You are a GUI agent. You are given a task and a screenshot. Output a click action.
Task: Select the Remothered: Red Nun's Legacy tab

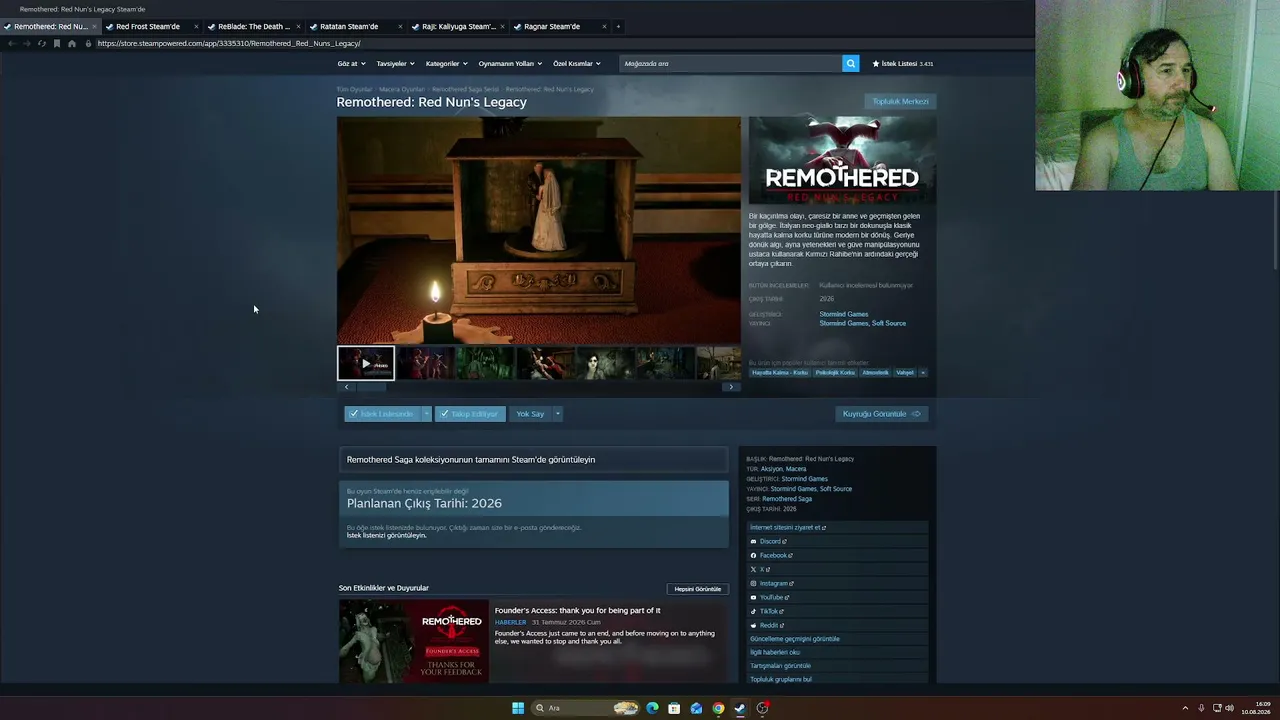coord(50,26)
